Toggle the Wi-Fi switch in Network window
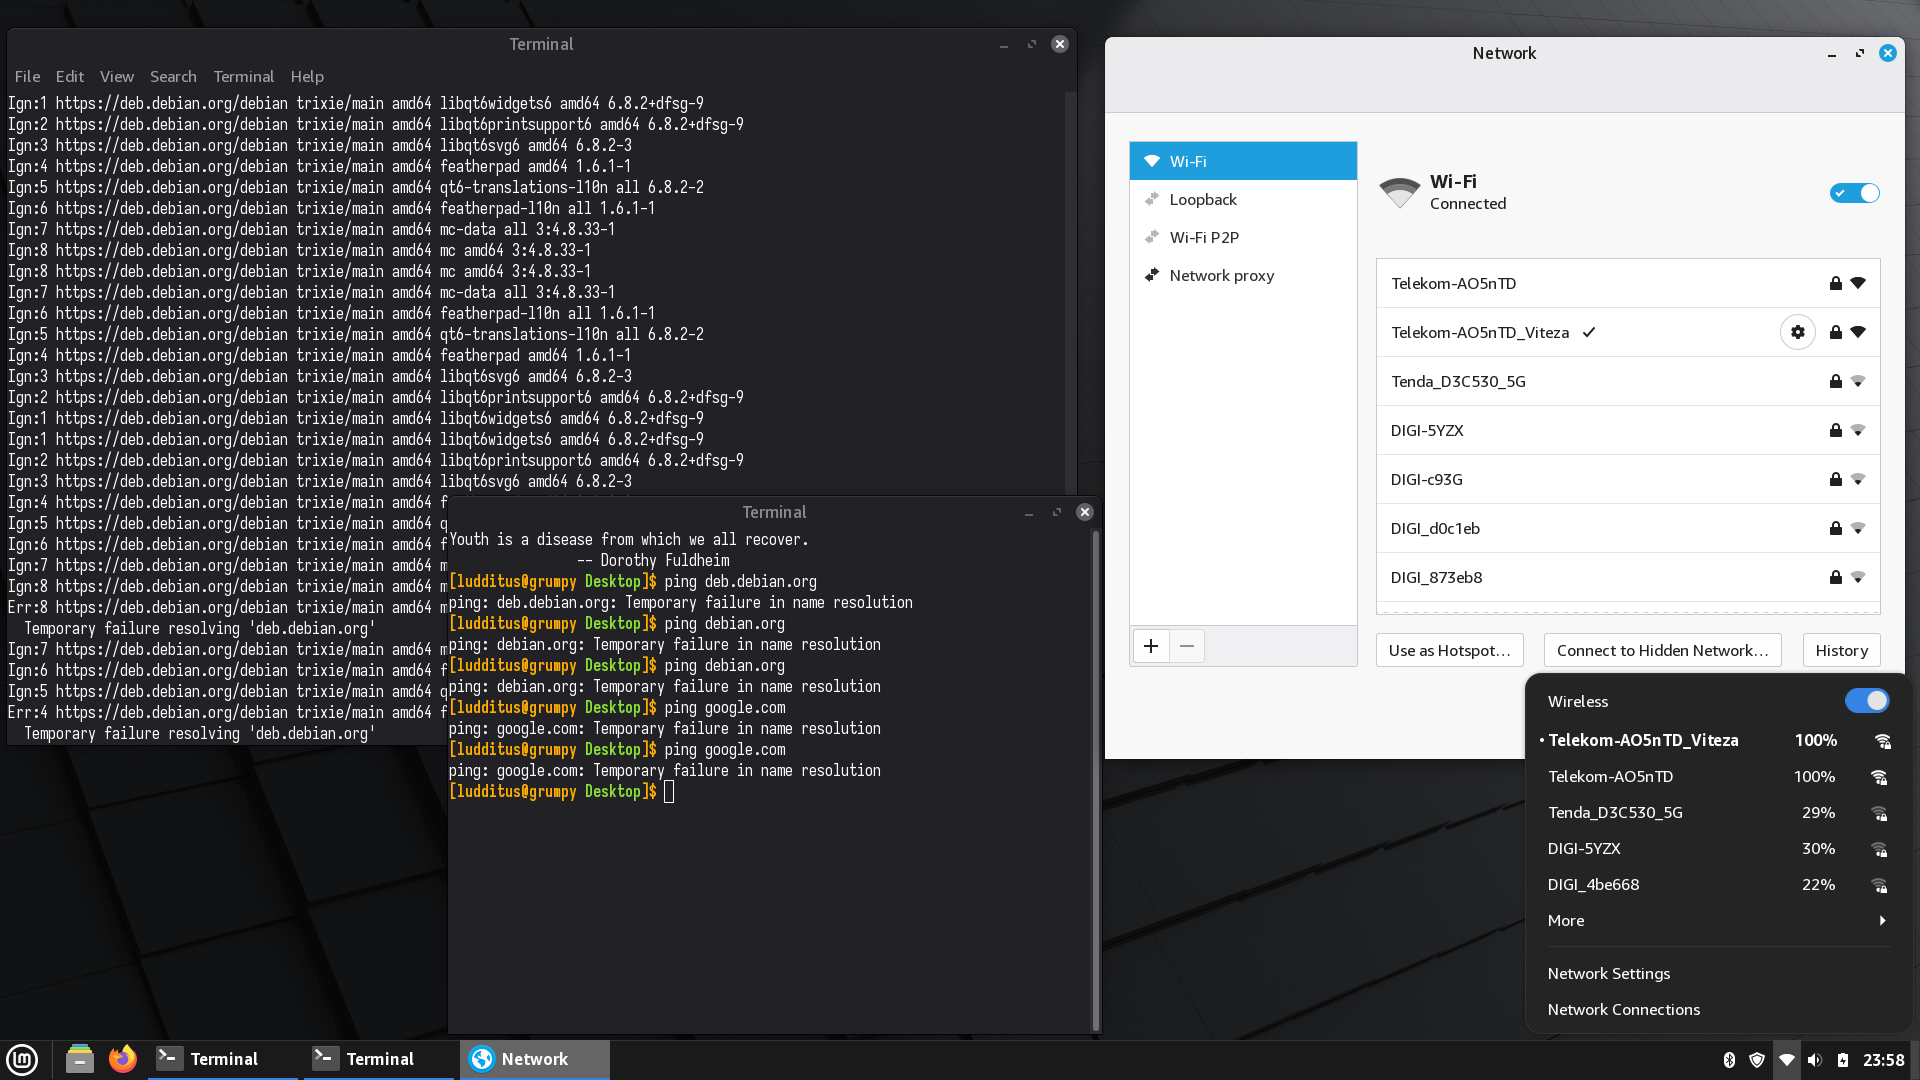The width and height of the screenshot is (1920, 1080). pos(1854,193)
